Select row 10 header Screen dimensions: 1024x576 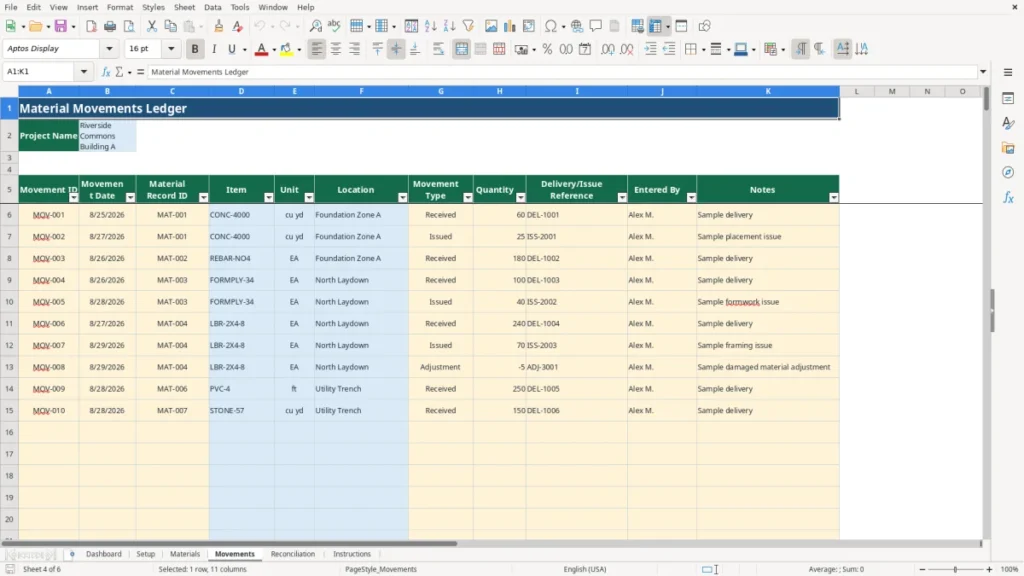click(x=9, y=302)
